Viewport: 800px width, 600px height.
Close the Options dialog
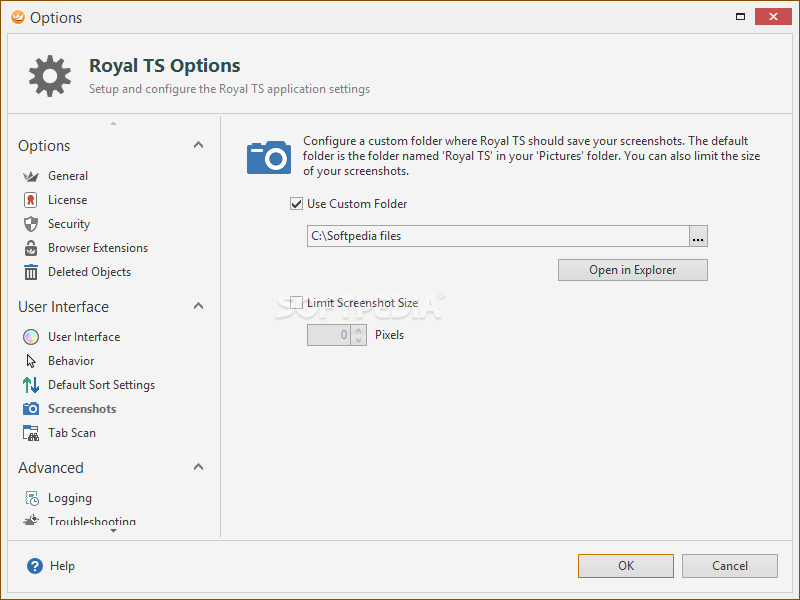pyautogui.click(x=773, y=17)
